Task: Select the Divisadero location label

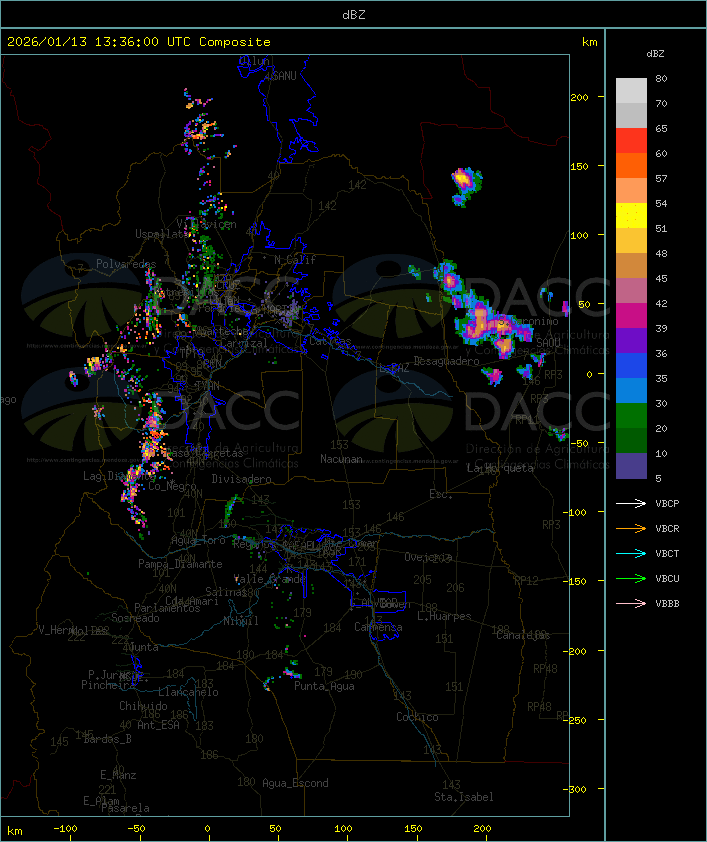Action: click(x=242, y=479)
